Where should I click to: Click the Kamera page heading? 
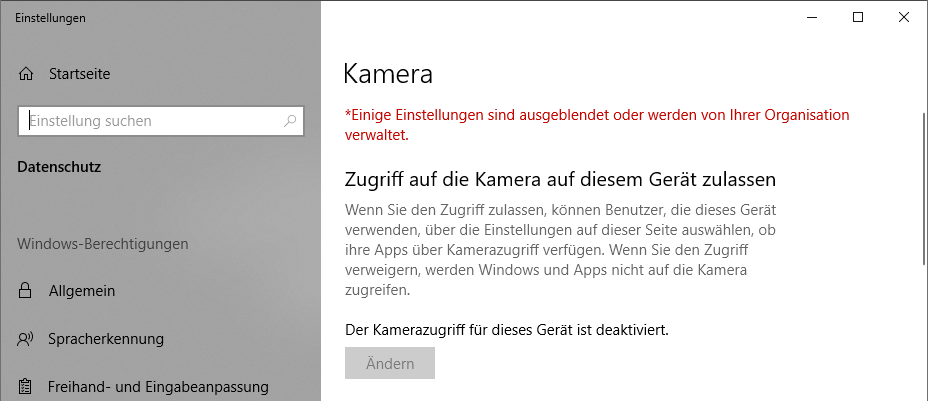coord(388,74)
